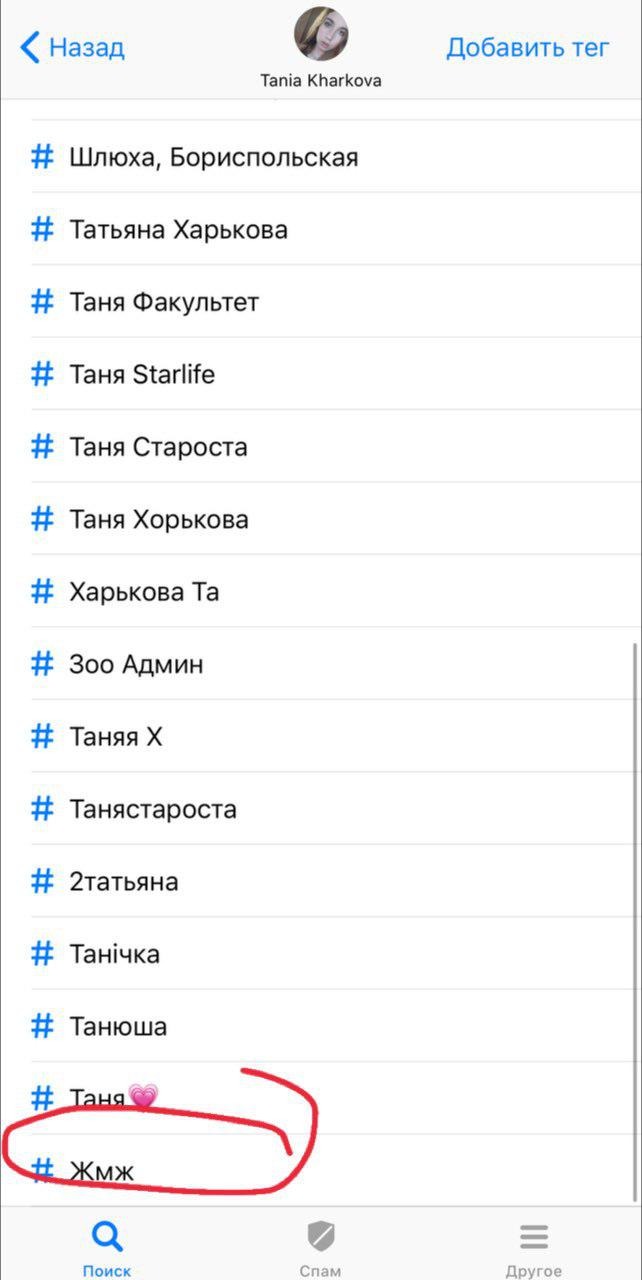Viewport: 642px width, 1280px height.
Task: Click the vertical scrollbar on right edge
Action: click(634, 922)
